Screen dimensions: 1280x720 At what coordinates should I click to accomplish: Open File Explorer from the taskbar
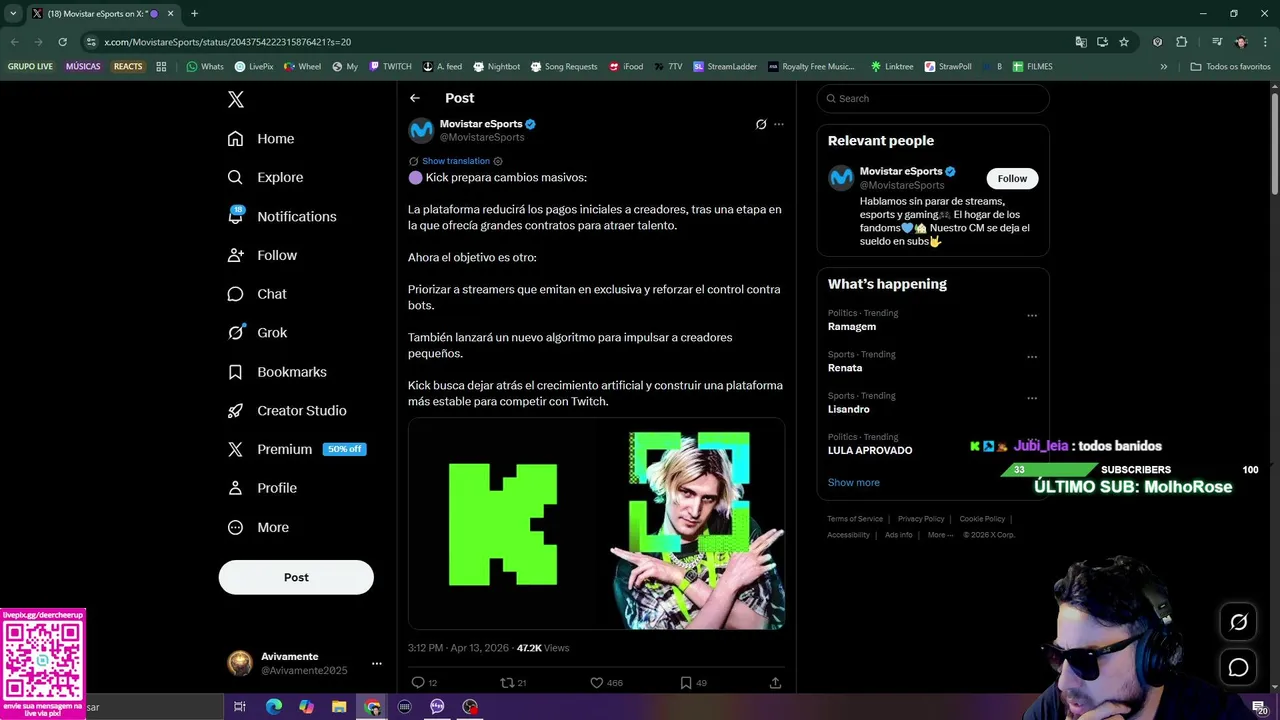339,707
